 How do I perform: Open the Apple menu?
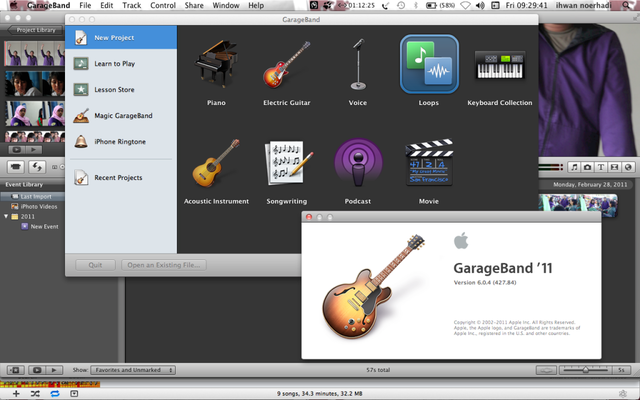coord(13,5)
